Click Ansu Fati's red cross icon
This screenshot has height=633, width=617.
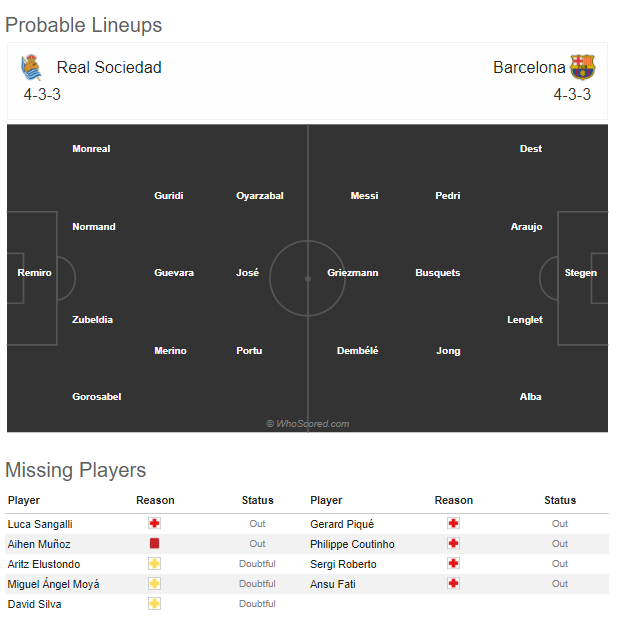coord(453,583)
